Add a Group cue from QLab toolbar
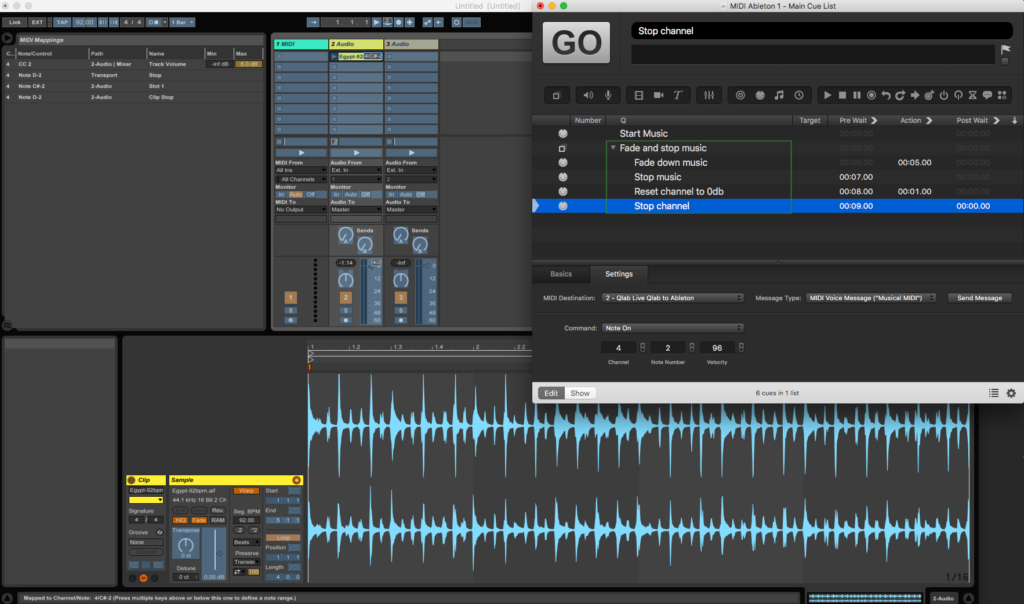This screenshot has width=1024, height=604. (x=556, y=95)
